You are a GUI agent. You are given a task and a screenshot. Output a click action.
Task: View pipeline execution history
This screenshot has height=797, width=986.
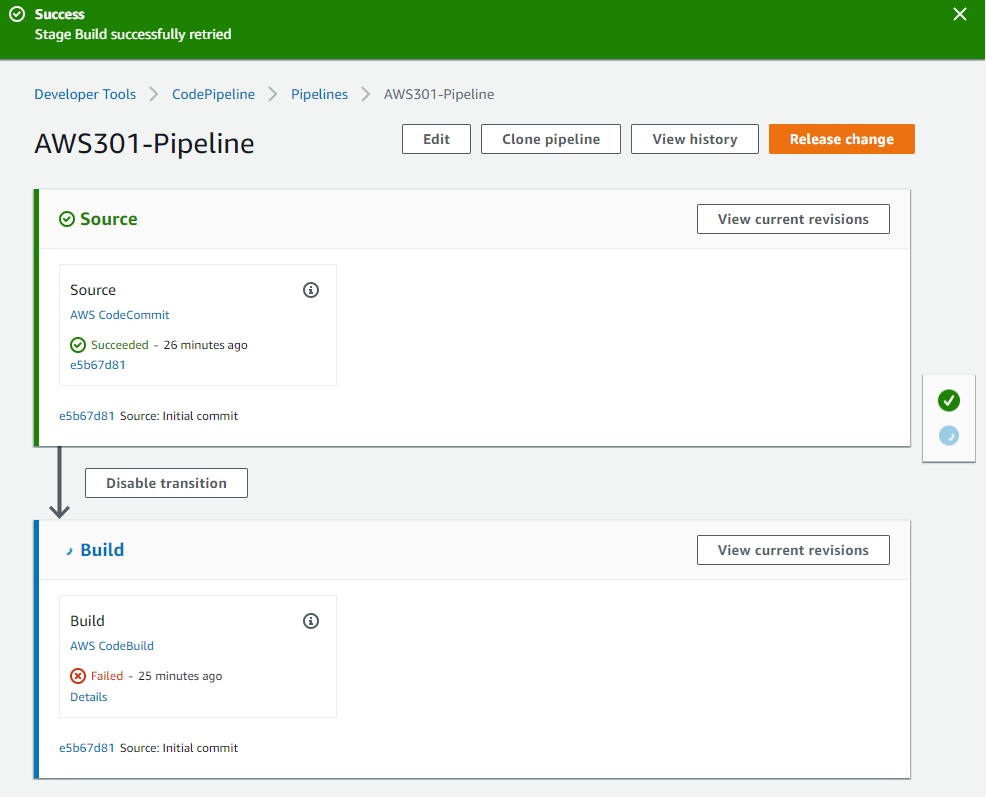(x=695, y=139)
